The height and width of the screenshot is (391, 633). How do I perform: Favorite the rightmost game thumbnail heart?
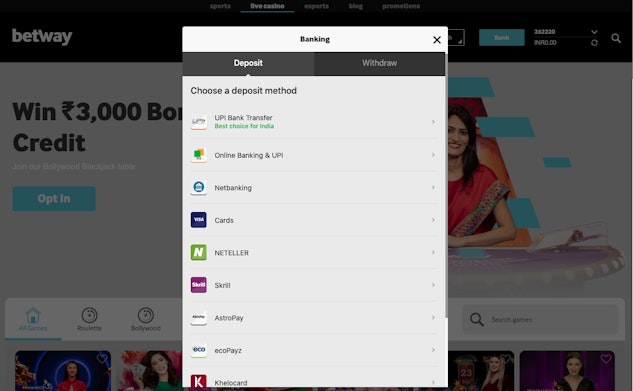[x=606, y=358]
